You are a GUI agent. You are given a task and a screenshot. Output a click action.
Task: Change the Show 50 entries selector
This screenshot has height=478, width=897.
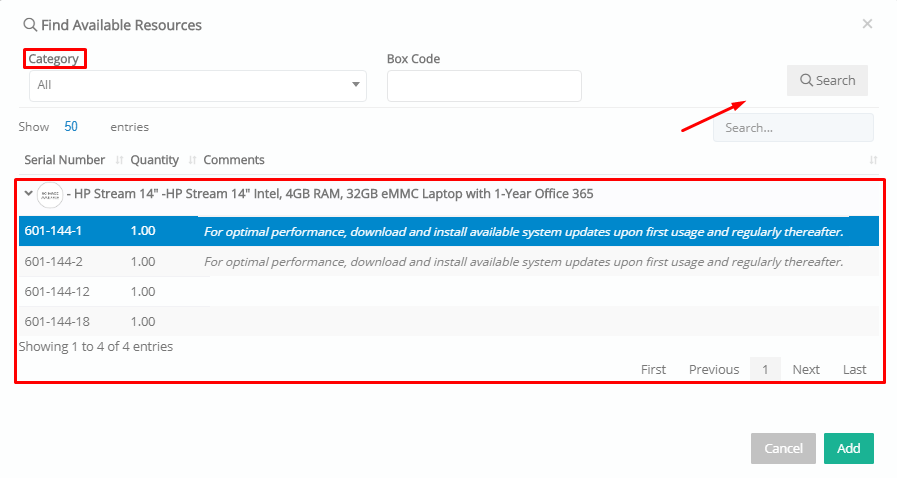71,126
